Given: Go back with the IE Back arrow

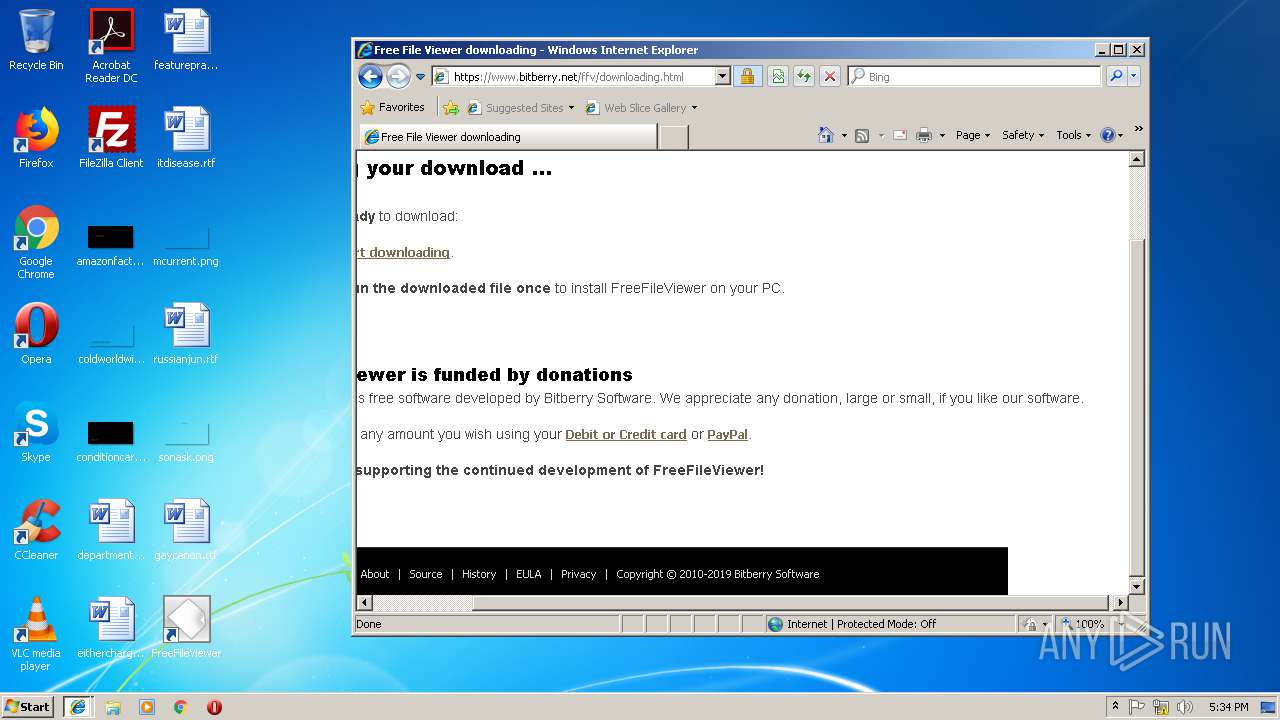Looking at the screenshot, I should click(x=370, y=76).
